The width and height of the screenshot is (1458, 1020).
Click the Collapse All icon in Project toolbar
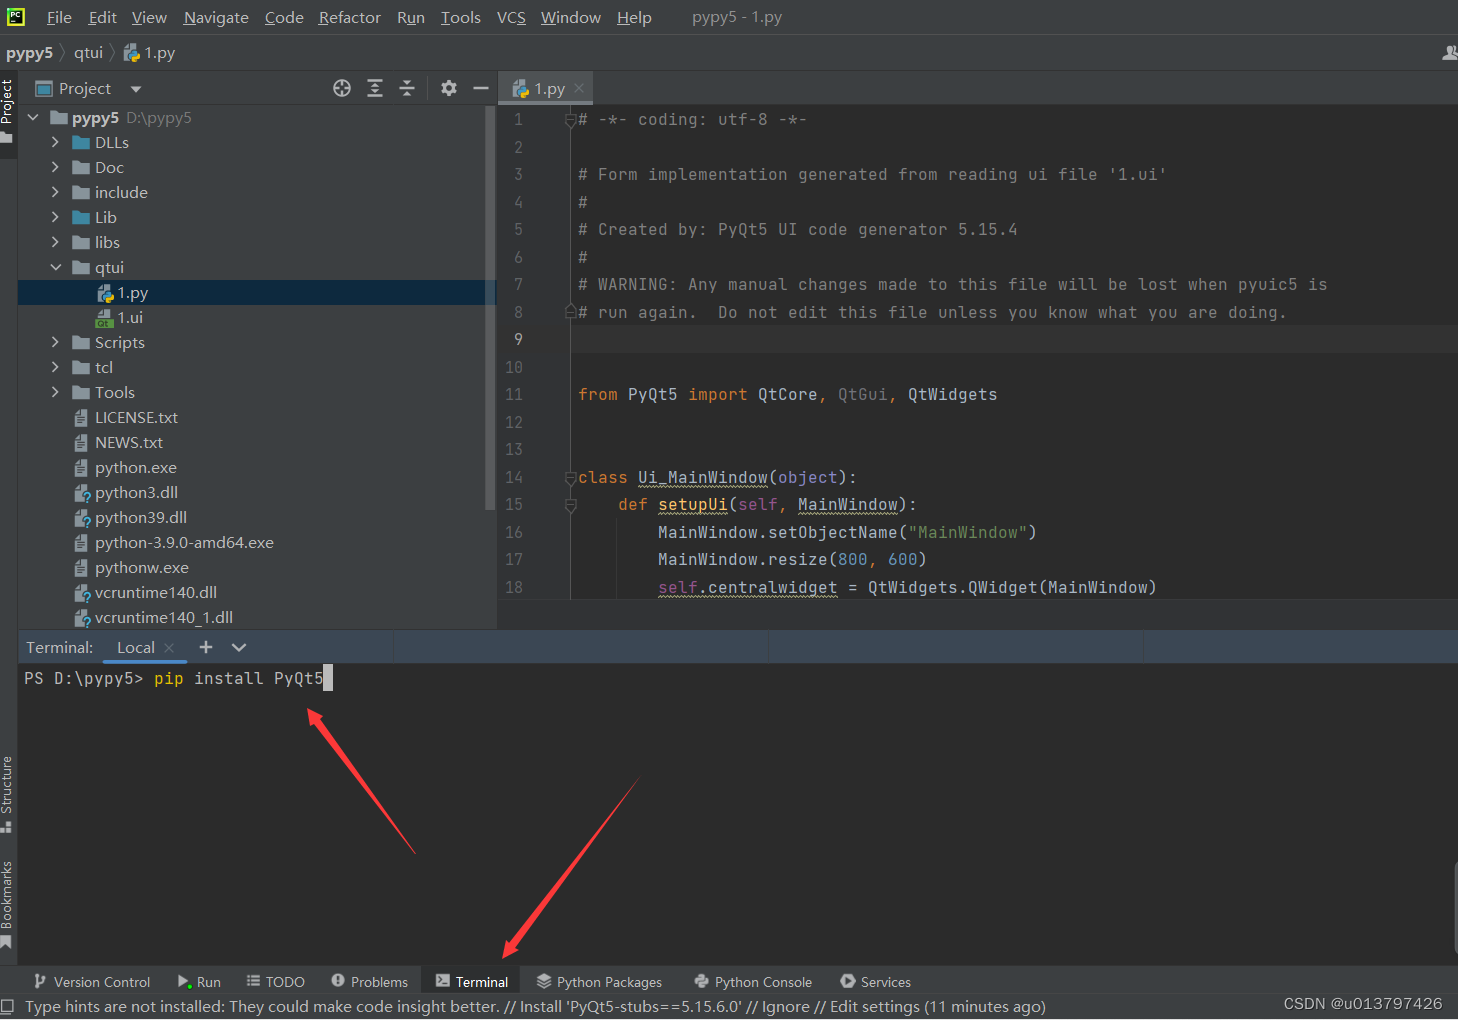(x=407, y=88)
